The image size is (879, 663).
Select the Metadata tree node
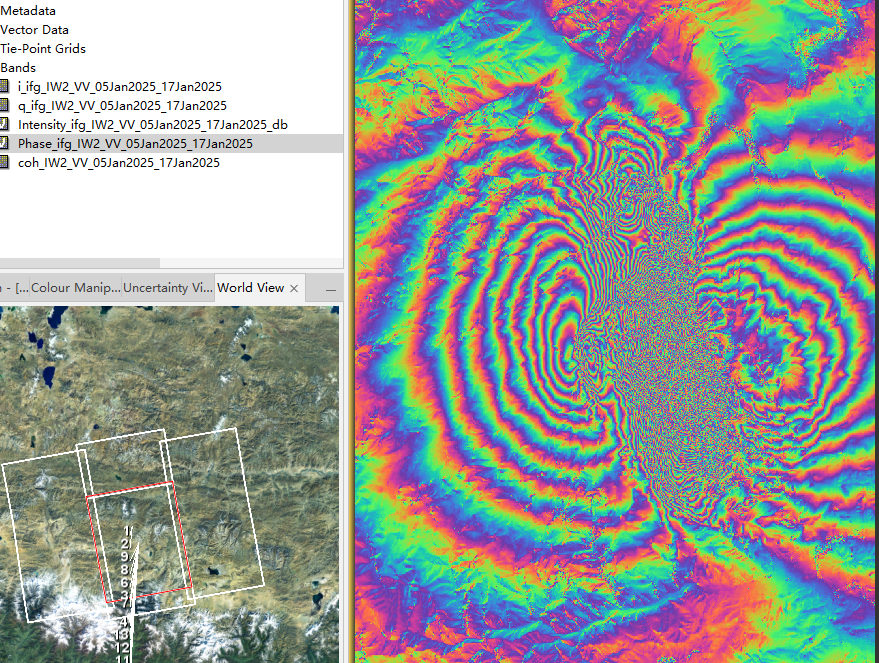click(x=28, y=11)
